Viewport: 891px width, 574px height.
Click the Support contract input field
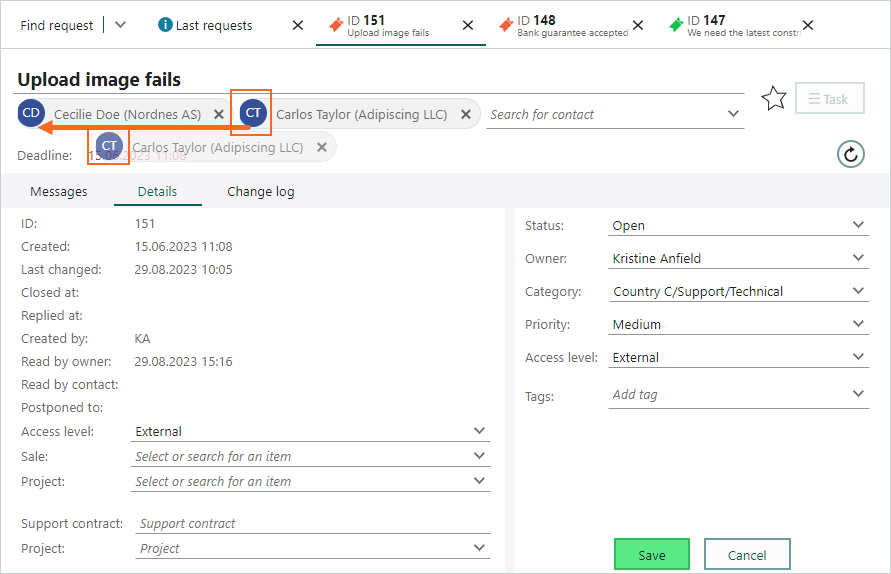[x=313, y=523]
